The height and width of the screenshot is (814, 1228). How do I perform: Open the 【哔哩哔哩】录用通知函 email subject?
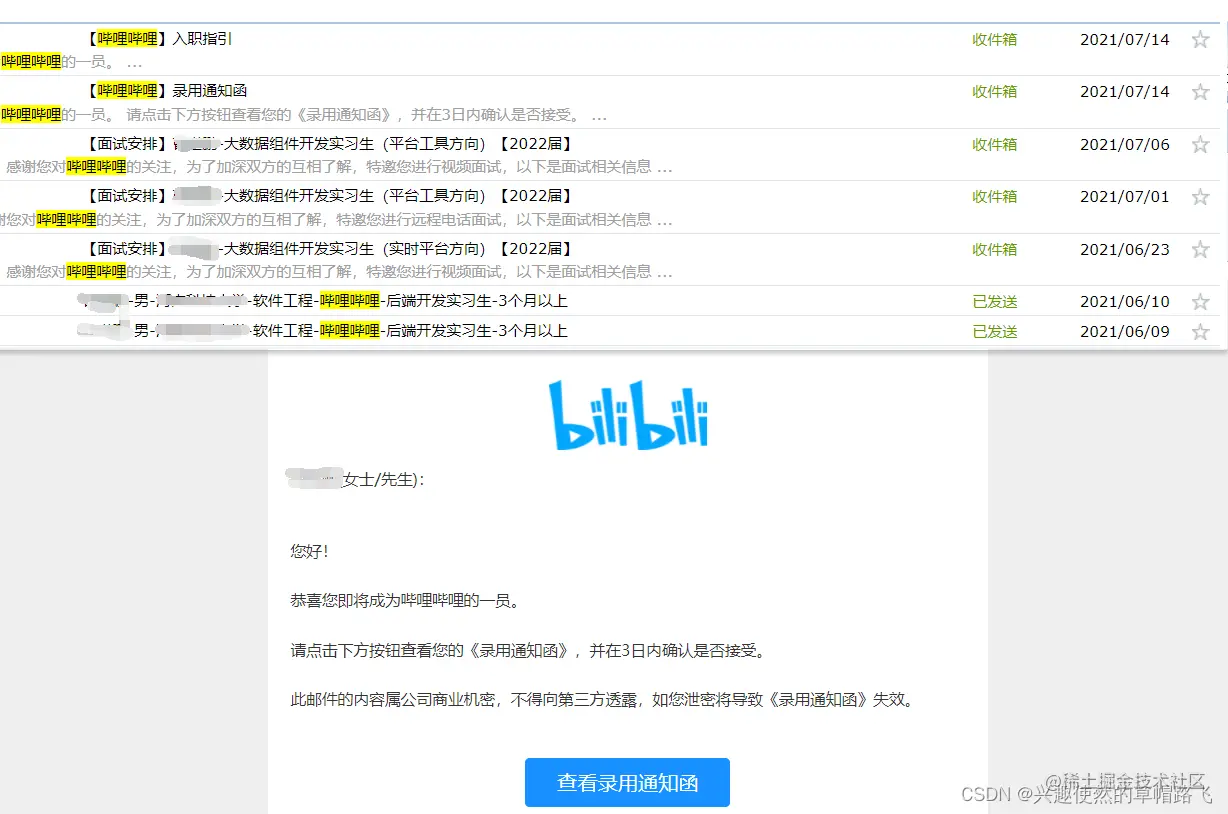tap(167, 91)
